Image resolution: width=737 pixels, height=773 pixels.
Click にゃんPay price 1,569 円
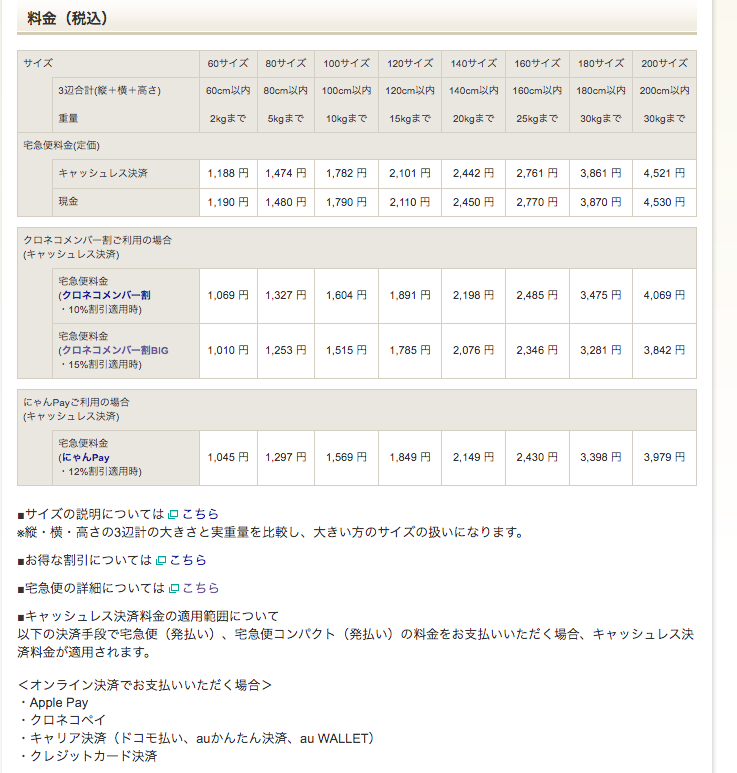tap(347, 457)
